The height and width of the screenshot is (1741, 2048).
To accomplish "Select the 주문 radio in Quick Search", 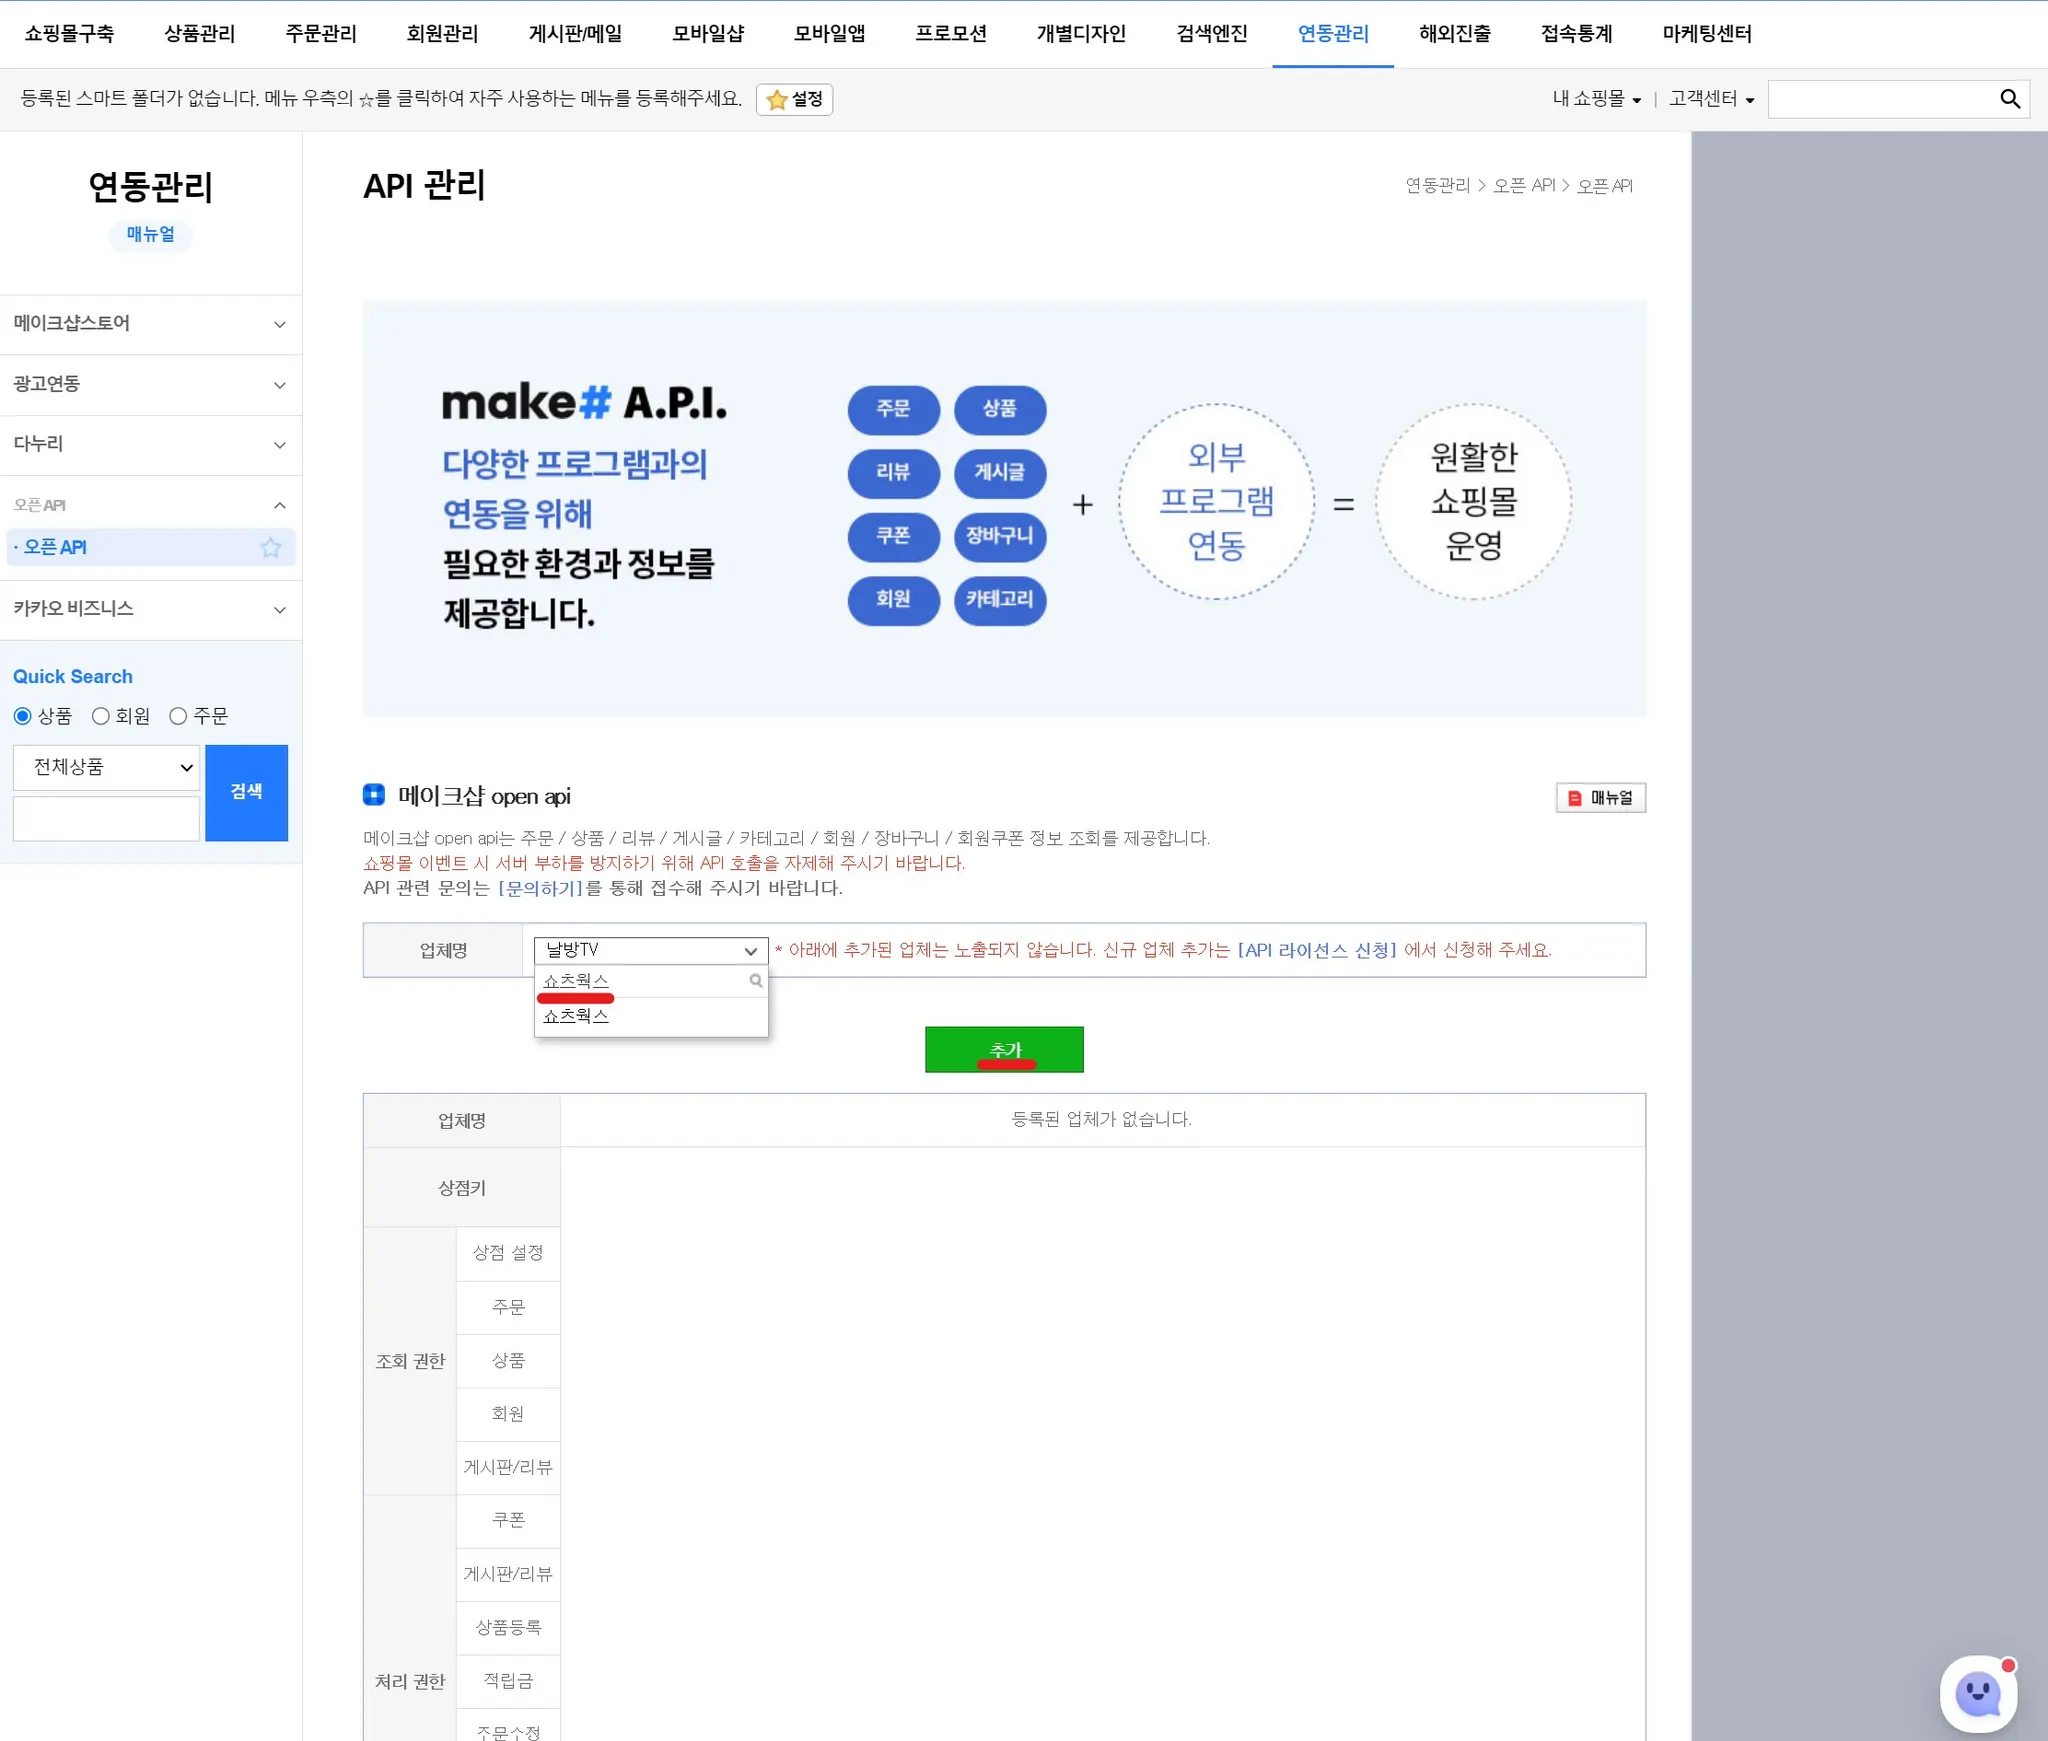I will (x=179, y=716).
